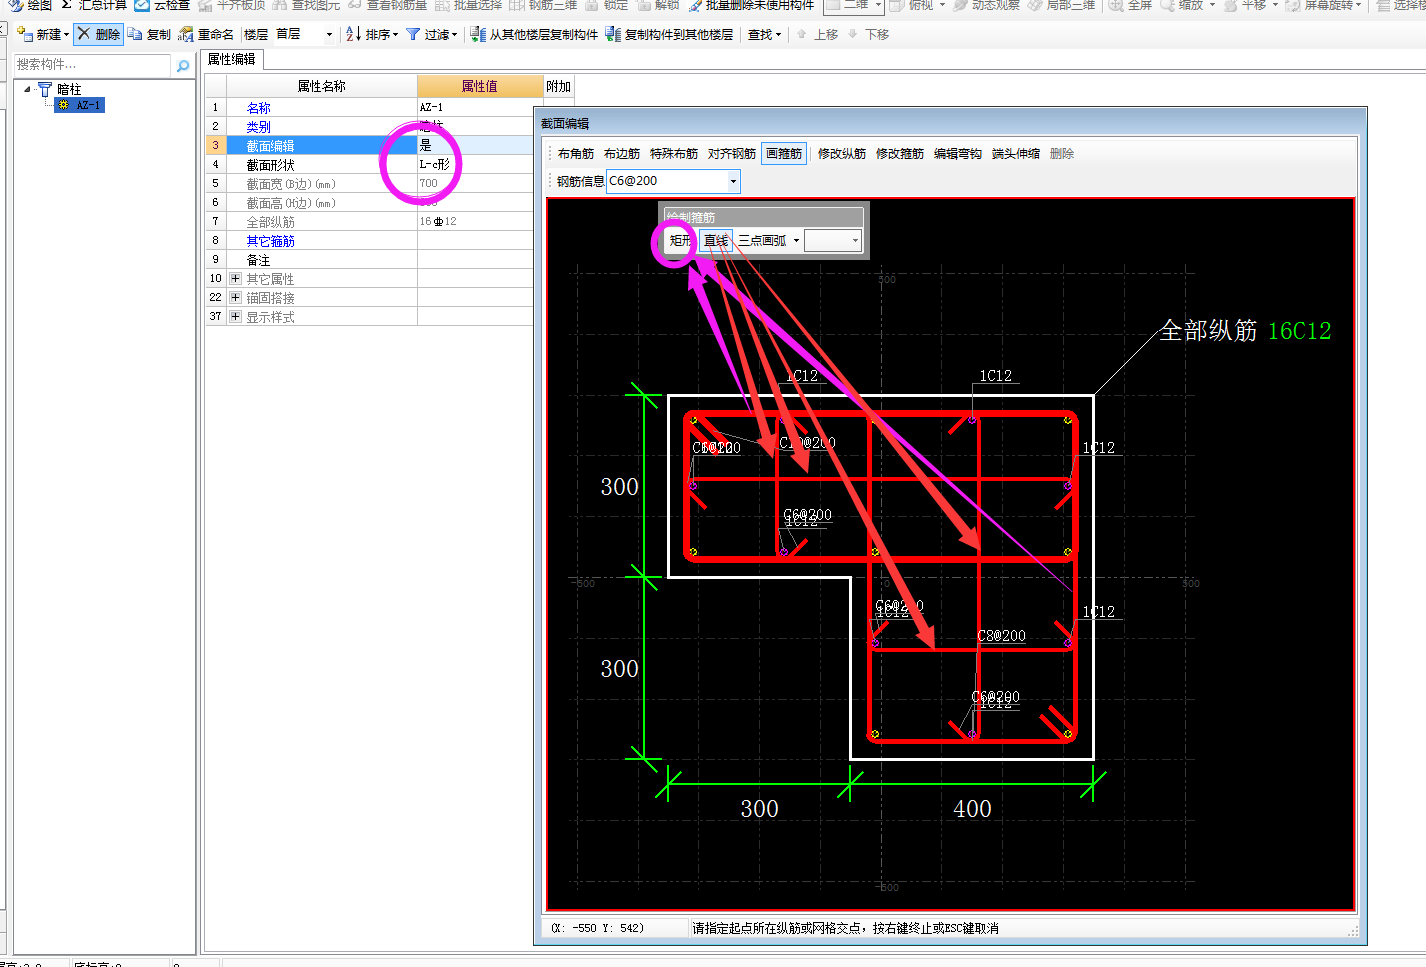Click 批量删除未使用构件 top toolbar item
The width and height of the screenshot is (1426, 967).
coord(751,5)
